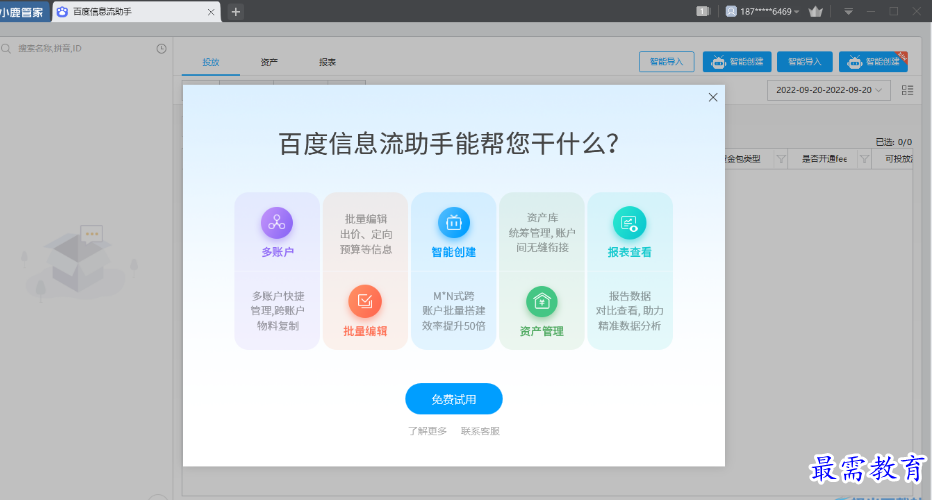
Task: Click the column layout settings icon
Action: point(907,90)
